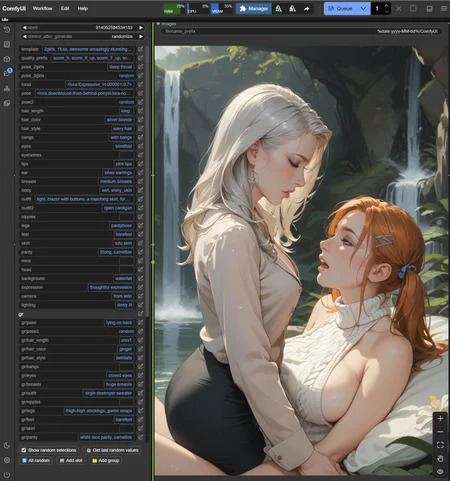Open the eyes value 'blindfold'

pos(123,146)
